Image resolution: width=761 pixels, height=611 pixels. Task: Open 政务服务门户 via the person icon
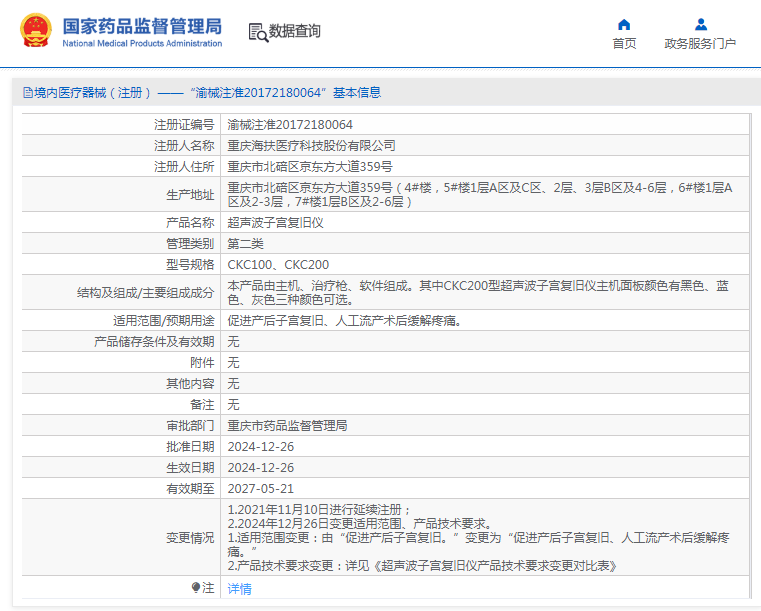(701, 24)
